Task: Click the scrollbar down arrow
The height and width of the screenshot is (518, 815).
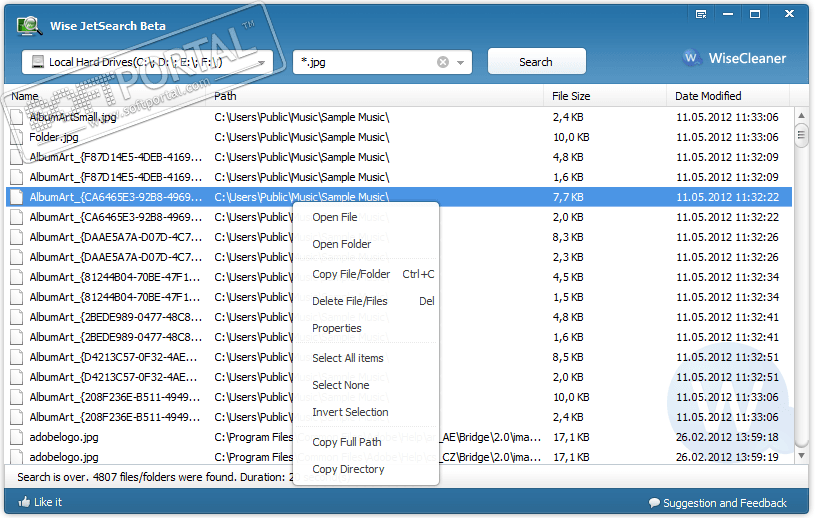Action: pyautogui.click(x=801, y=456)
